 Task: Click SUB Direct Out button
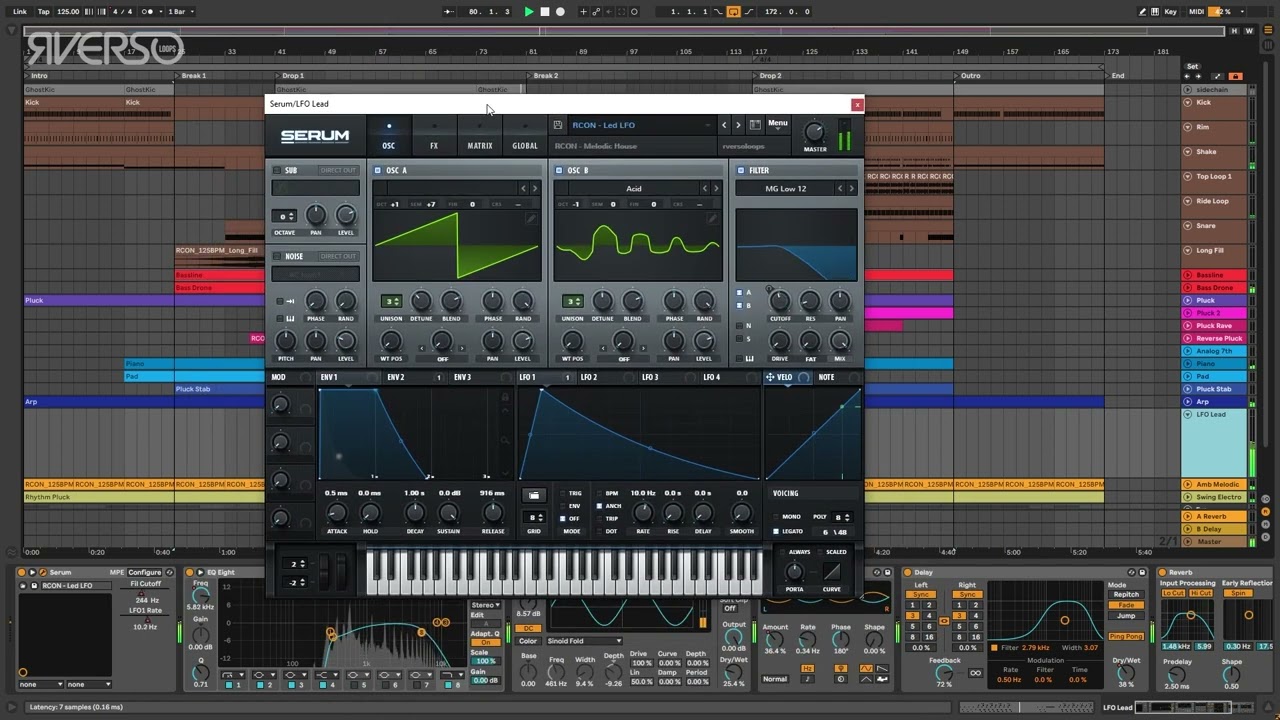tap(338, 171)
